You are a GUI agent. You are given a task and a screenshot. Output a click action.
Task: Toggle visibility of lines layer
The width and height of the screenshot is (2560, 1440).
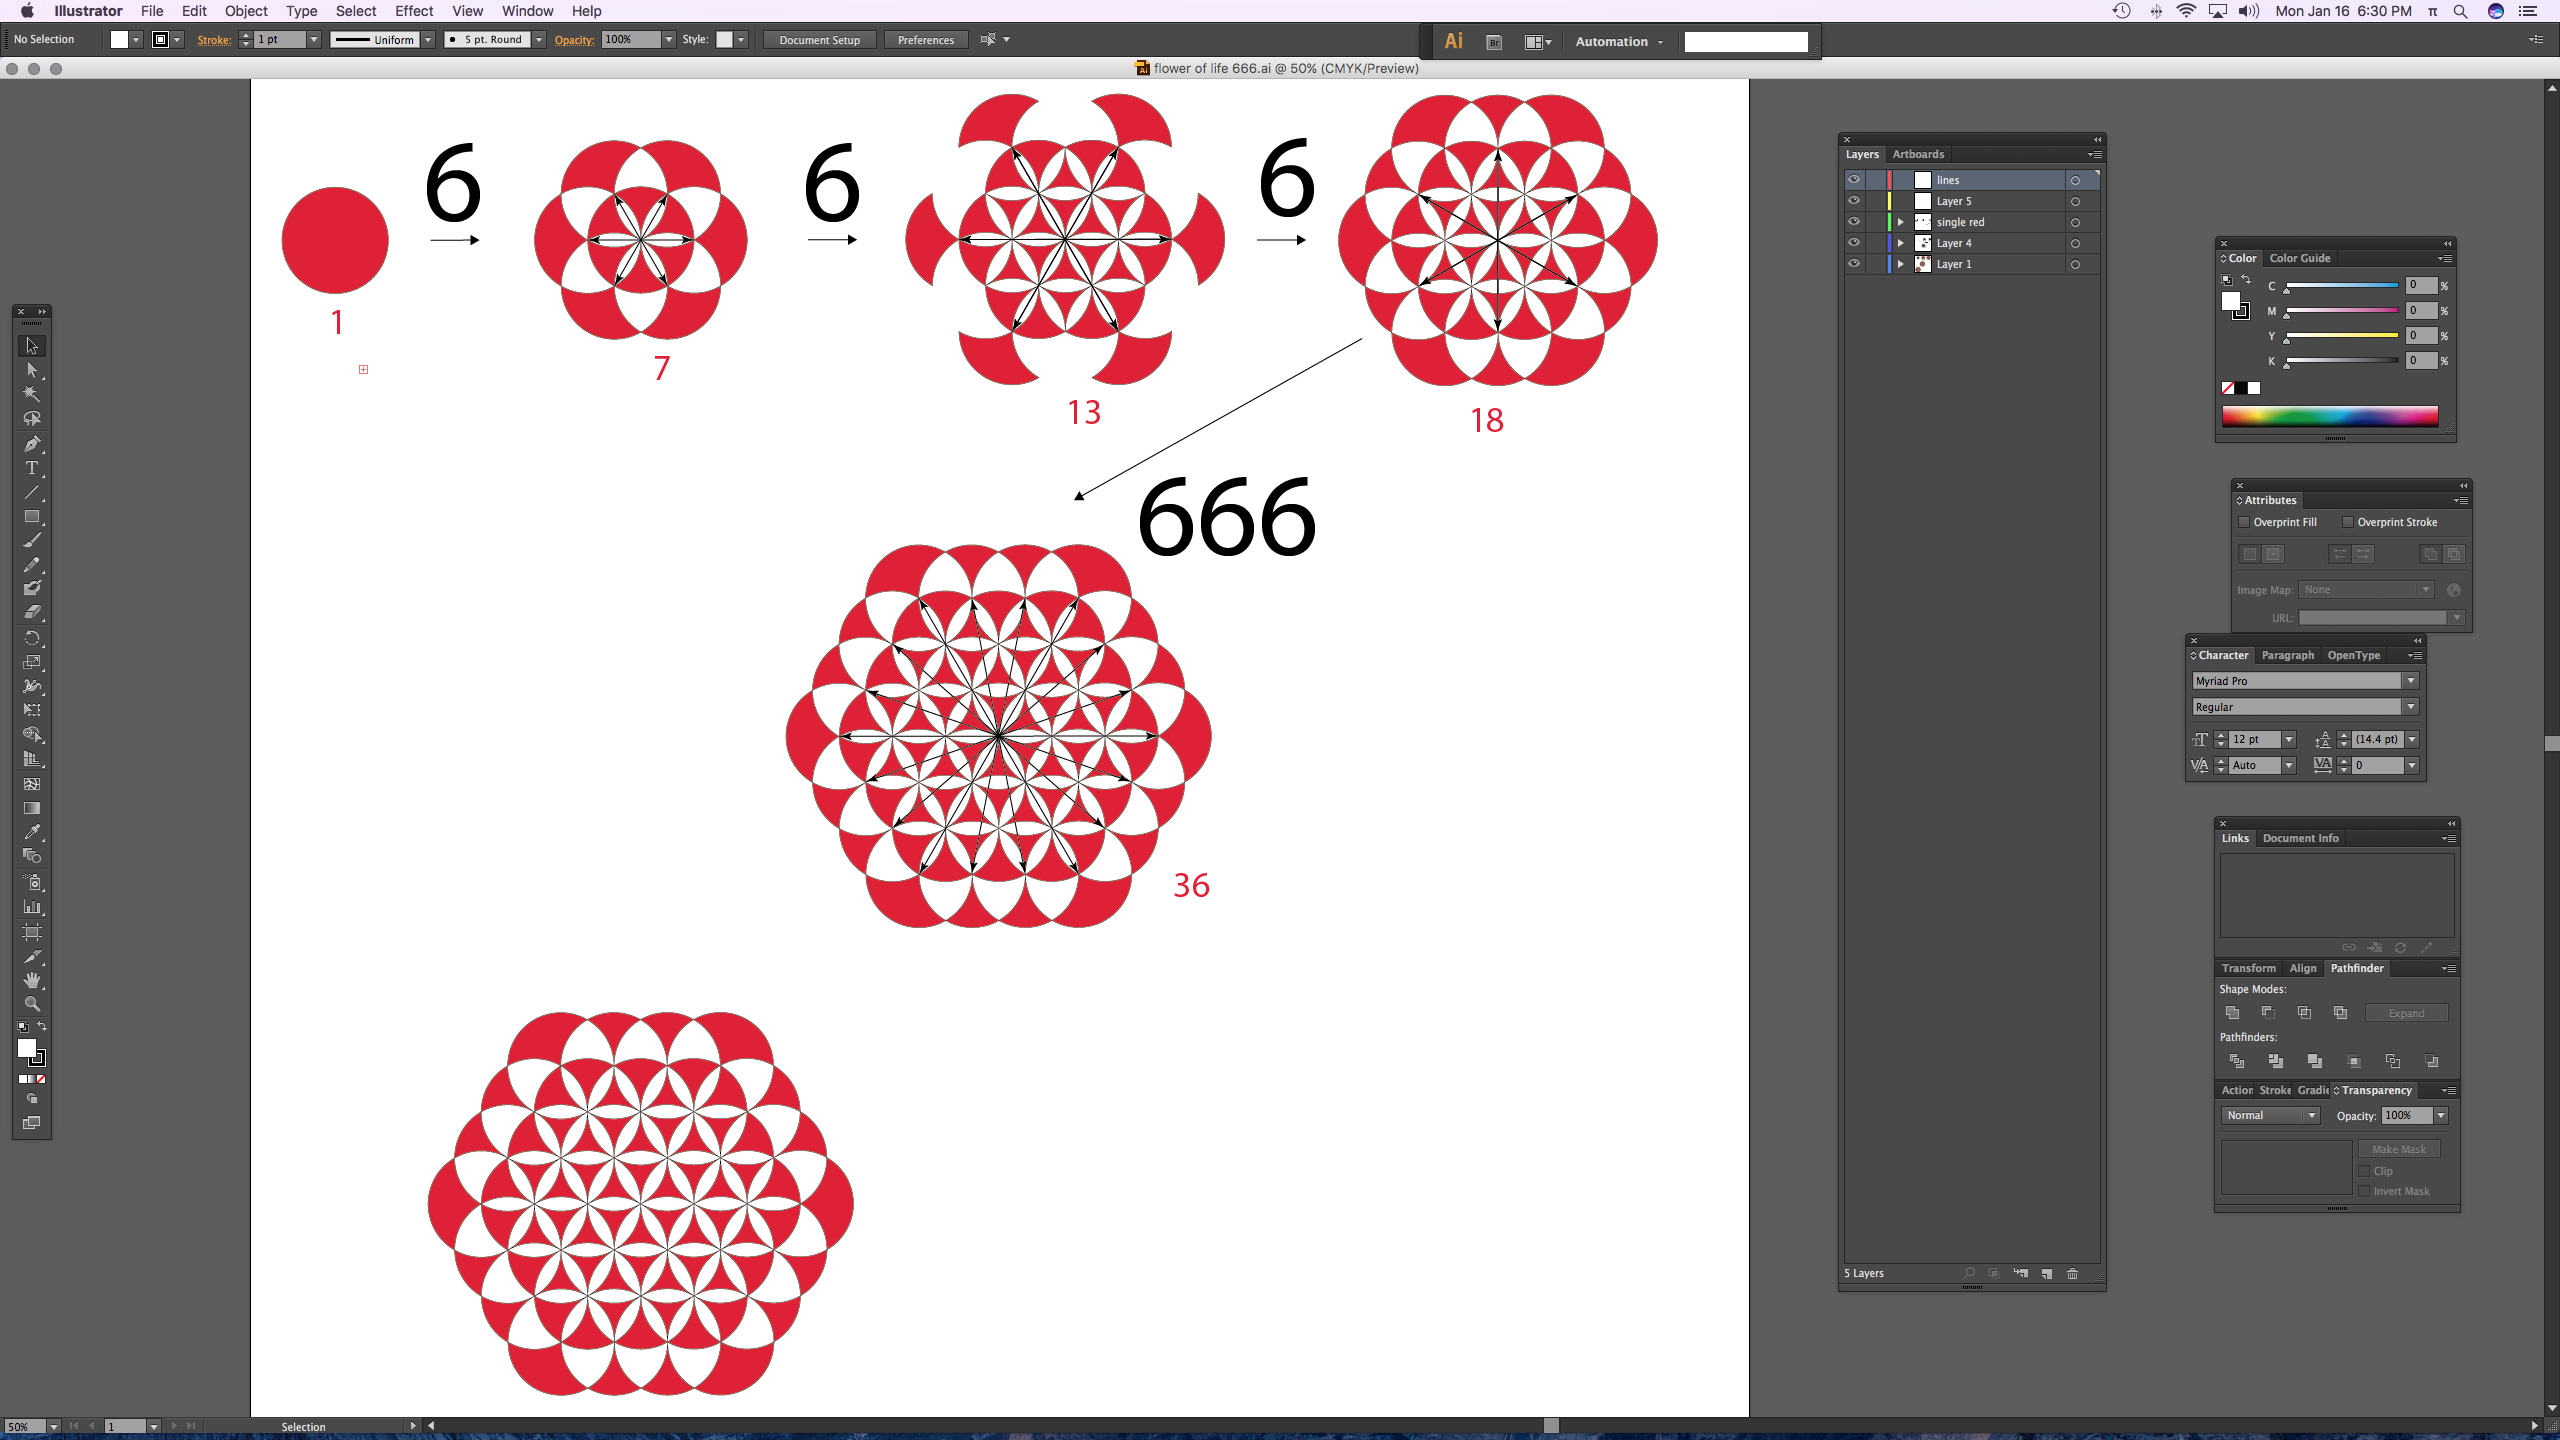[x=1853, y=179]
